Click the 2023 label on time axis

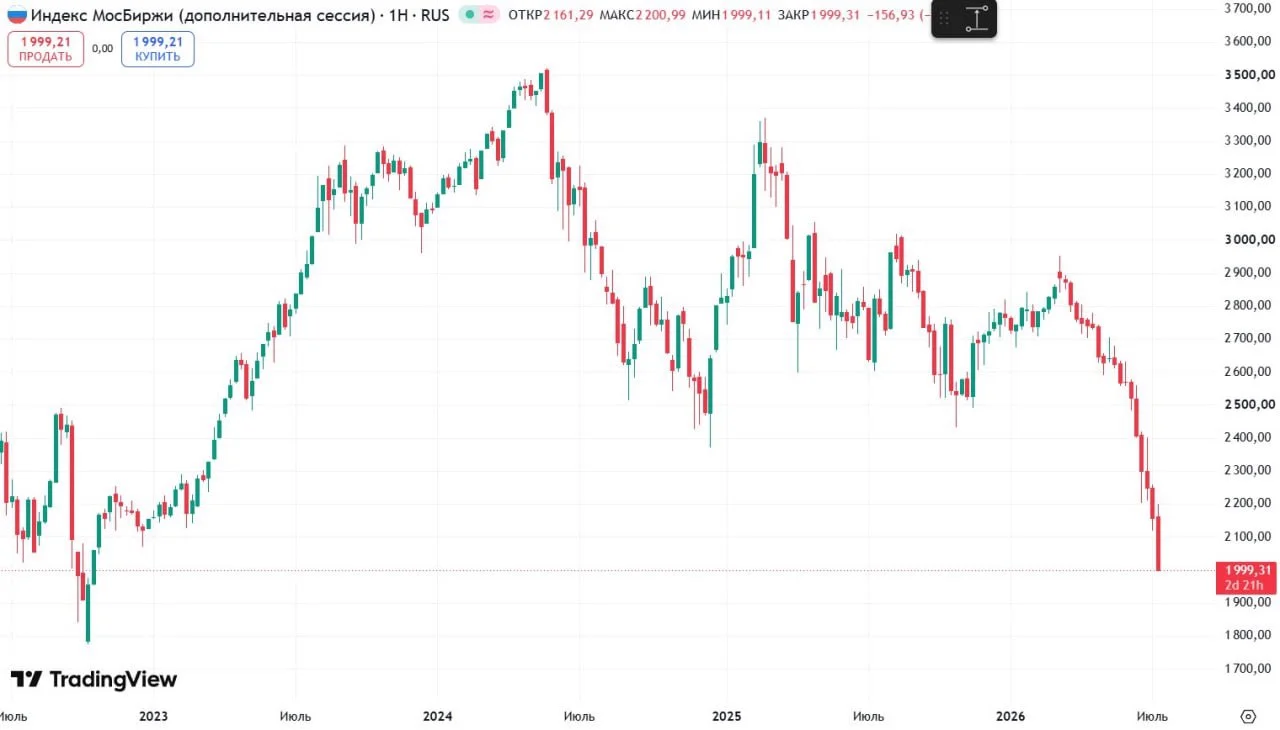click(153, 716)
